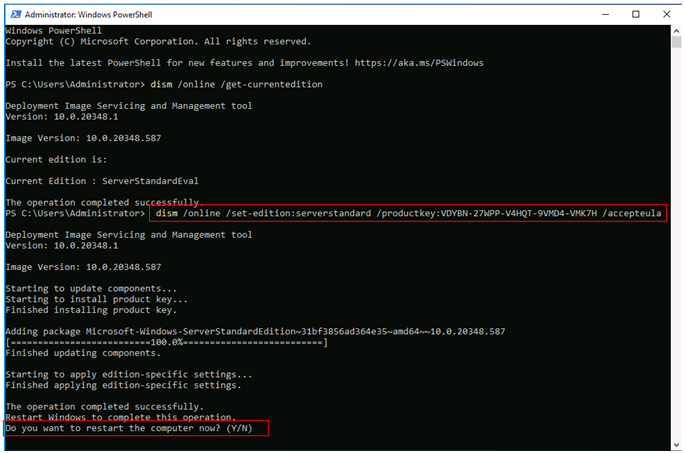685x453 pixels.
Task: Click the scrollbar down arrow
Action: point(677,445)
